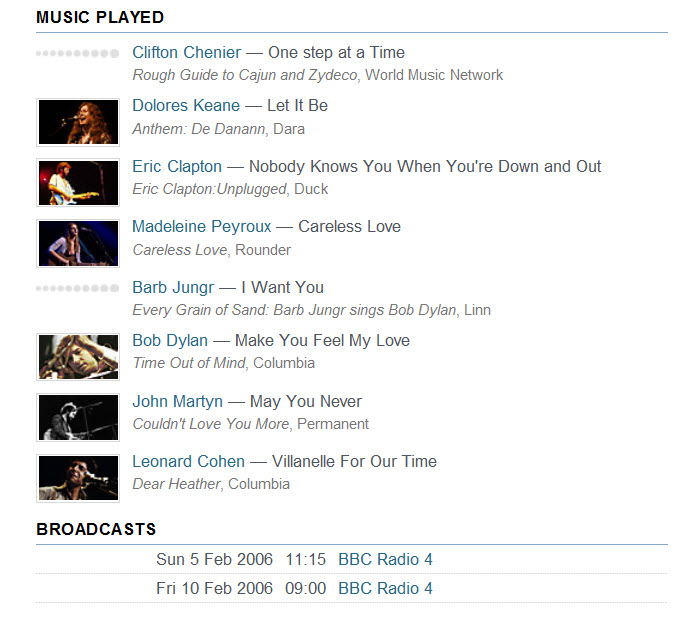688x625 pixels.
Task: Select the Leonard Cohen artist link
Action: (x=188, y=462)
